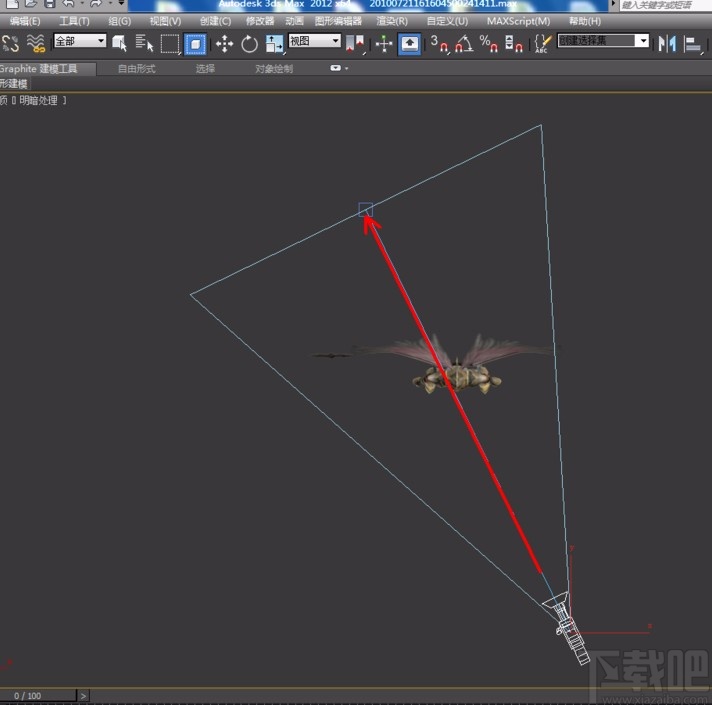Screen dimensions: 712x705
Task: Open the Select by Name tool
Action: [144, 44]
